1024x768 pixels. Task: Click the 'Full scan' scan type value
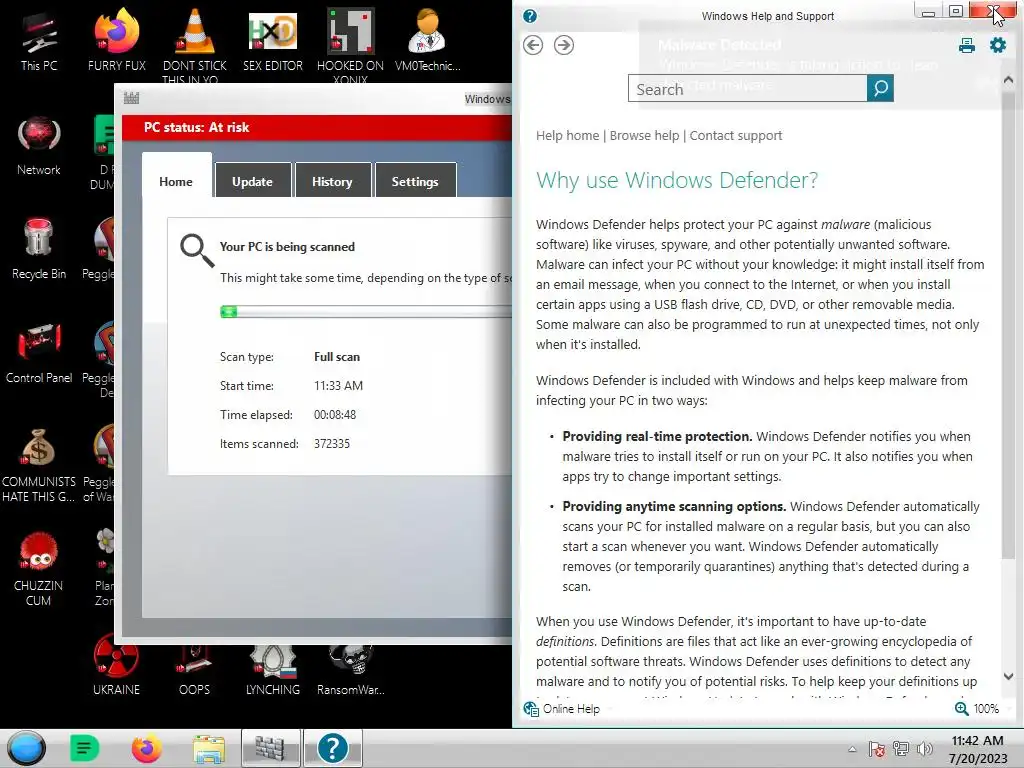[337, 357]
